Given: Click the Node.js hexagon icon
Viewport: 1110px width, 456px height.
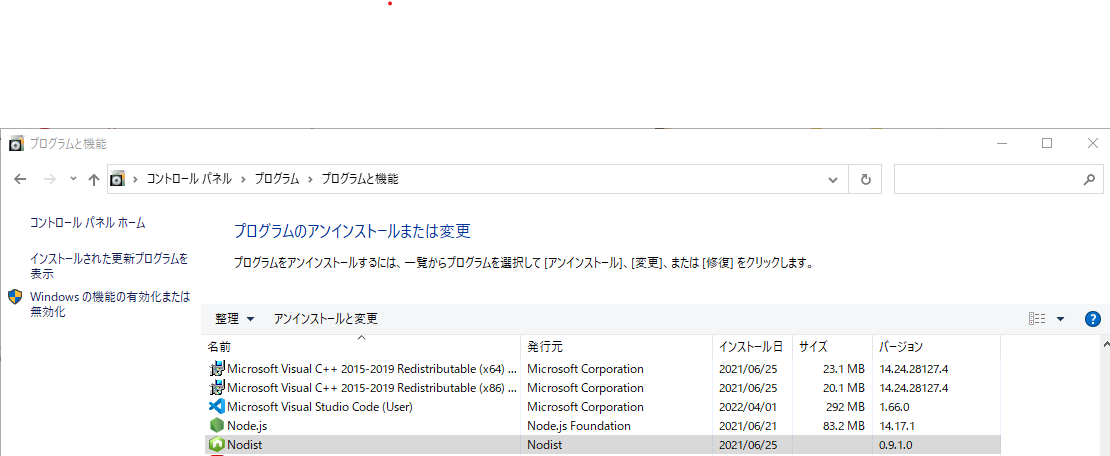Looking at the screenshot, I should [x=217, y=426].
